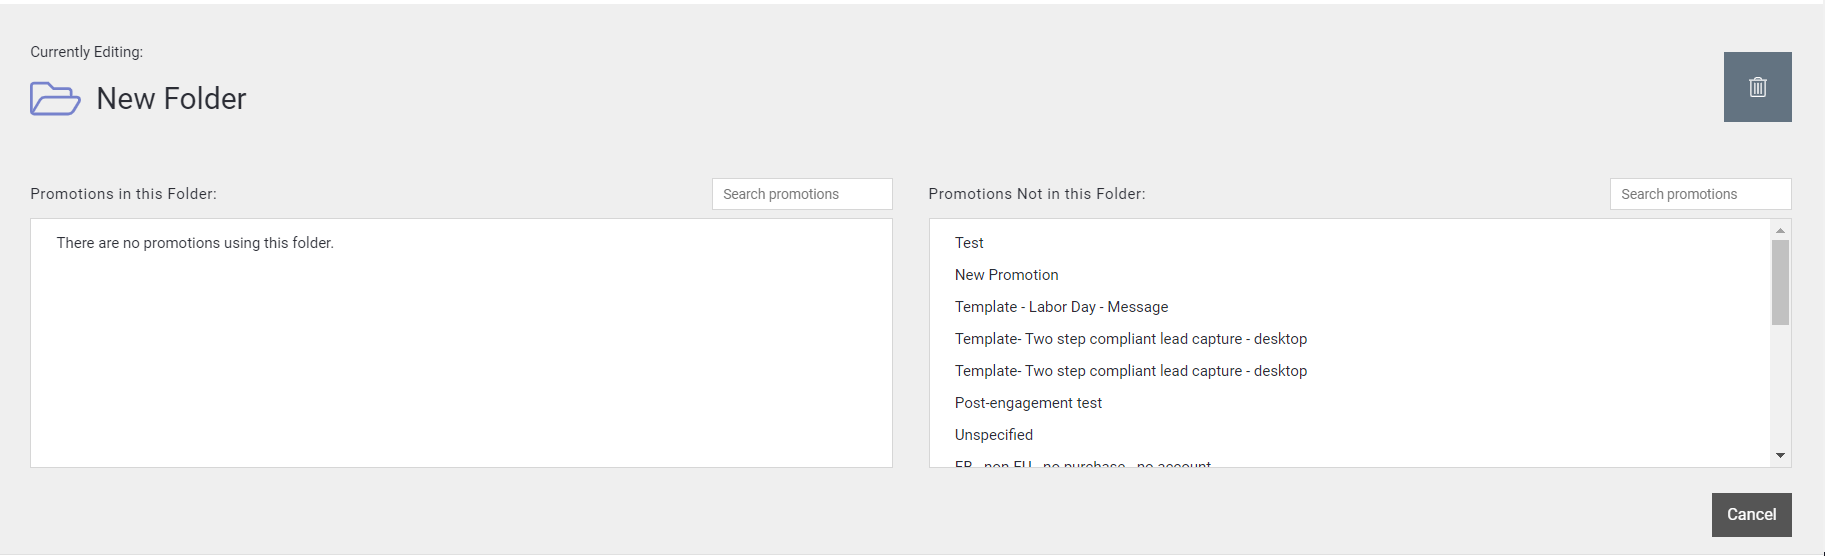Image resolution: width=1825 pixels, height=556 pixels.
Task: Click the promotions list scroll up arrow
Action: [1780, 230]
